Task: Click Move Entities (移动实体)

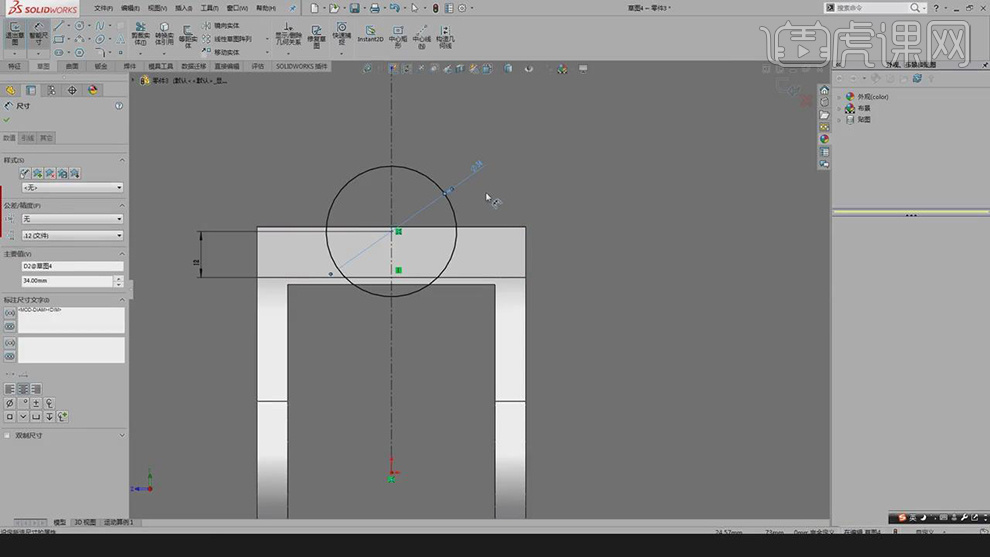Action: (x=220, y=52)
